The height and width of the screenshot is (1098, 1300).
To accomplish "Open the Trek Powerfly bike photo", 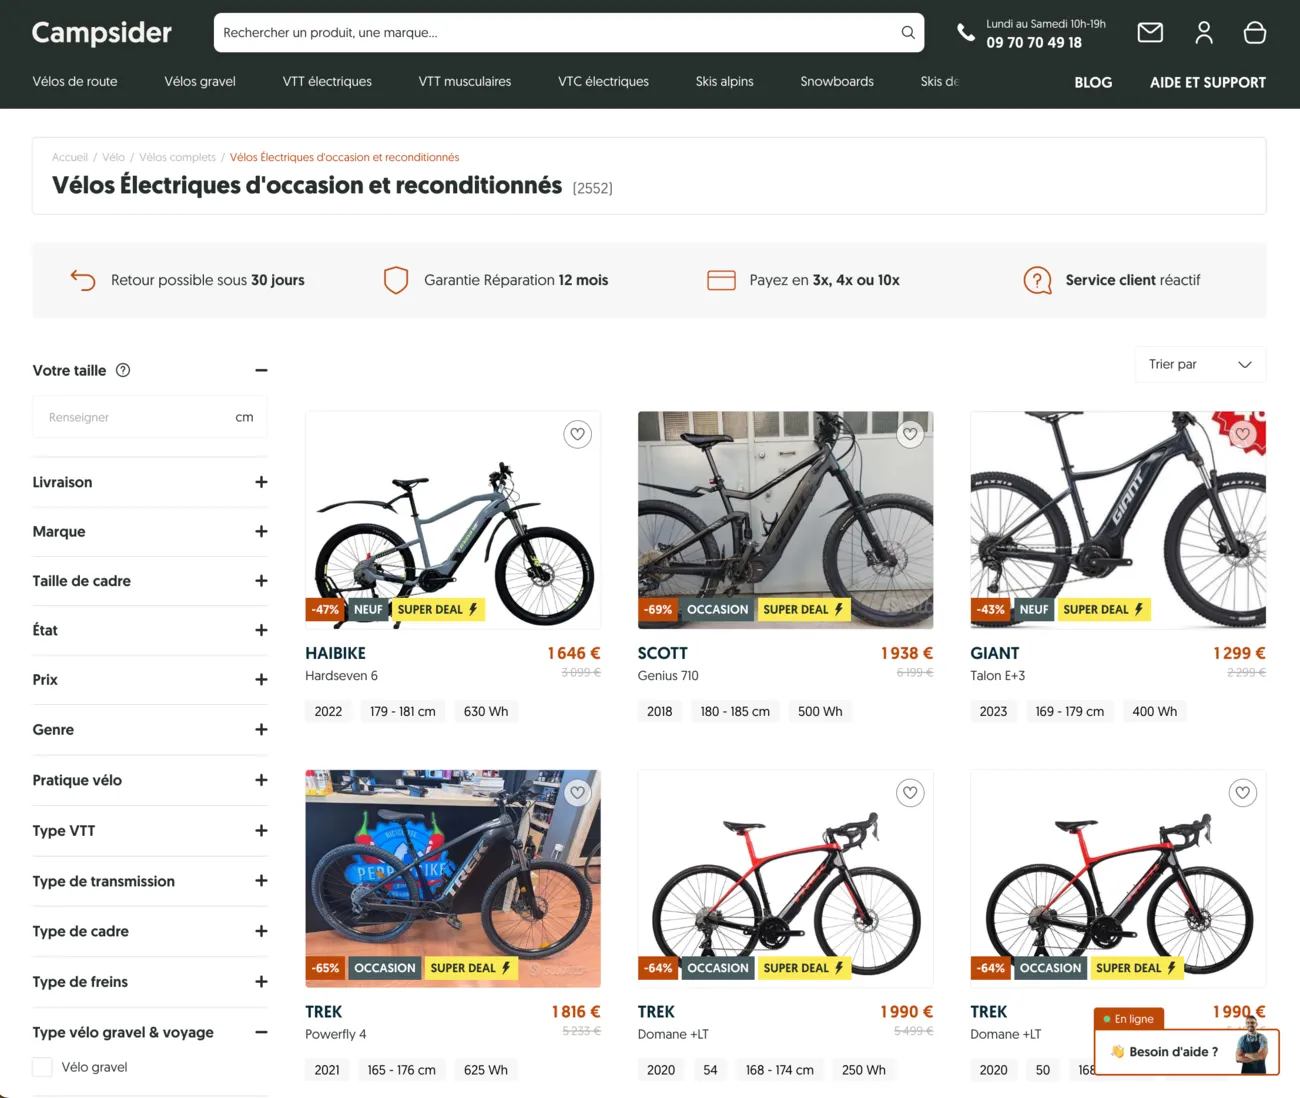I will click(453, 878).
